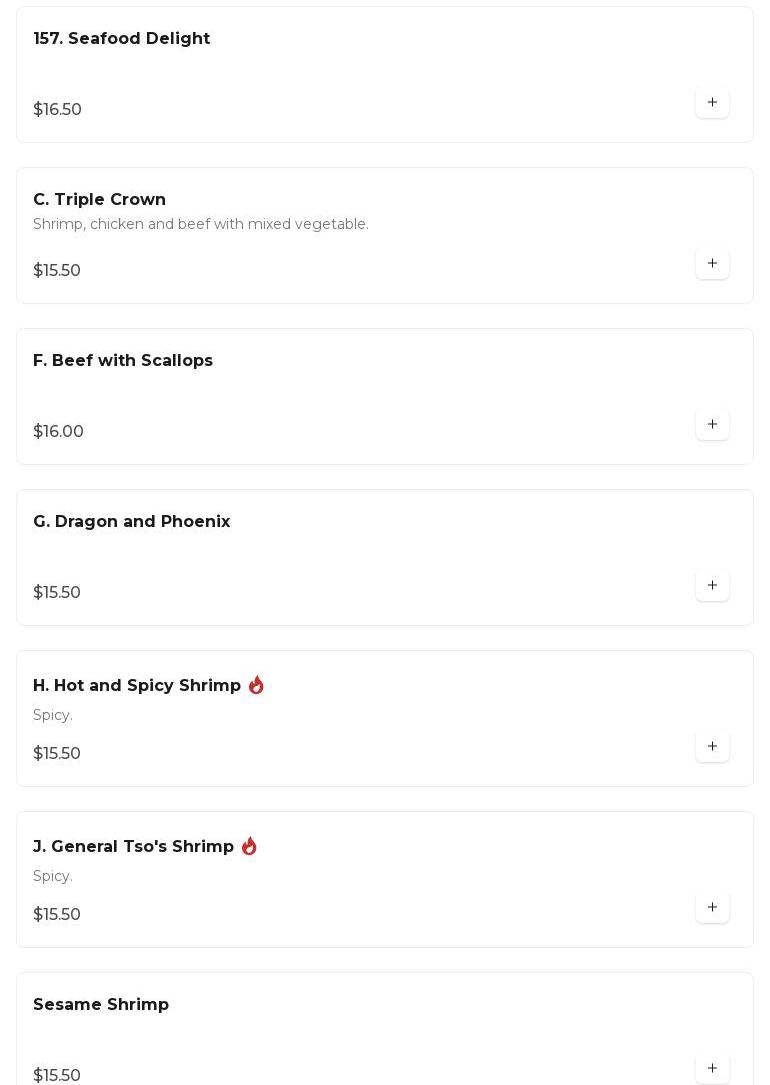Add G. Dragon and Phoenix via plus
This screenshot has height=1085, width=770.
point(712,586)
